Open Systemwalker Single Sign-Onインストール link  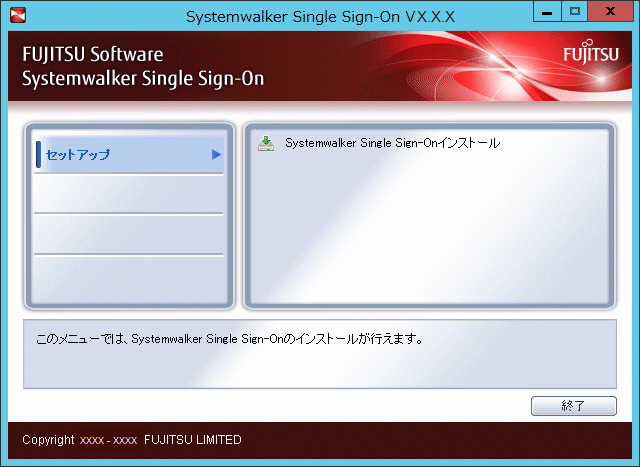pyautogui.click(x=392, y=143)
